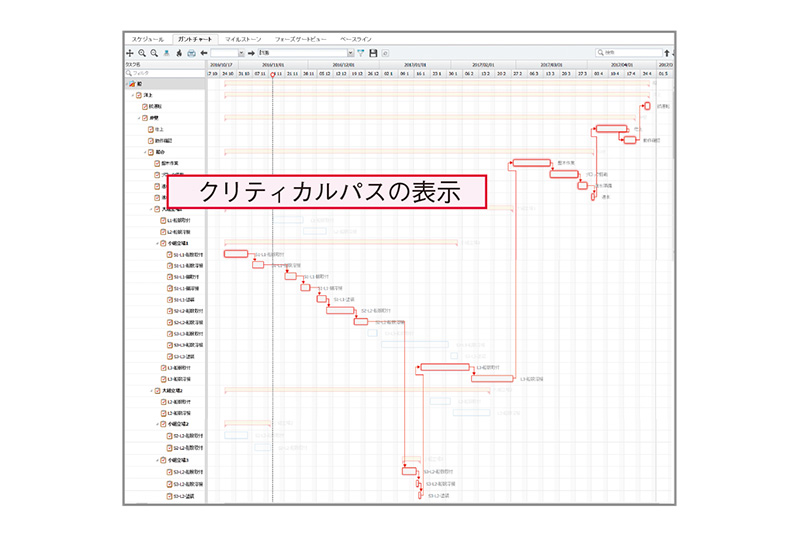Collapse the 小組立場1 tree node

point(157,243)
